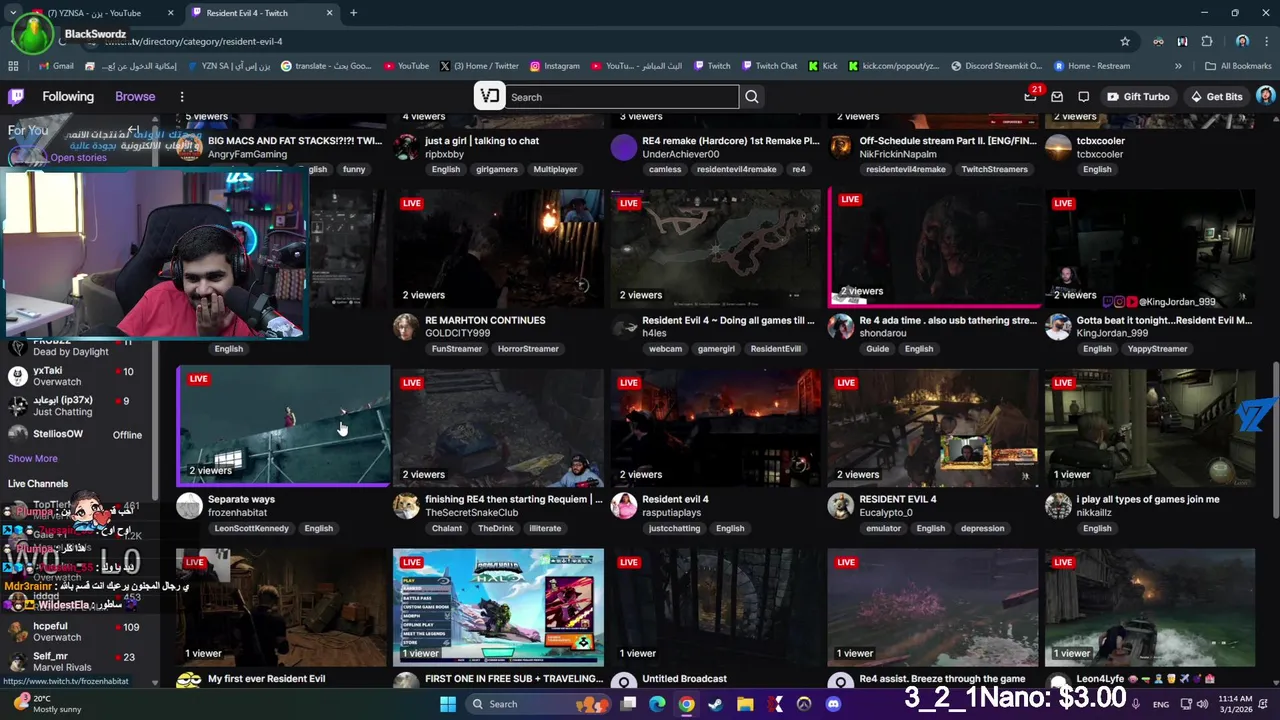Image resolution: width=1280 pixels, height=720 pixels.
Task: Click emulator tag
Action: 883,528
